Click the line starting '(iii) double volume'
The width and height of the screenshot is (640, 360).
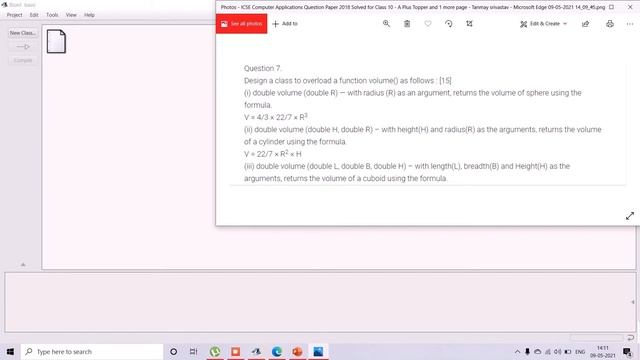407,166
